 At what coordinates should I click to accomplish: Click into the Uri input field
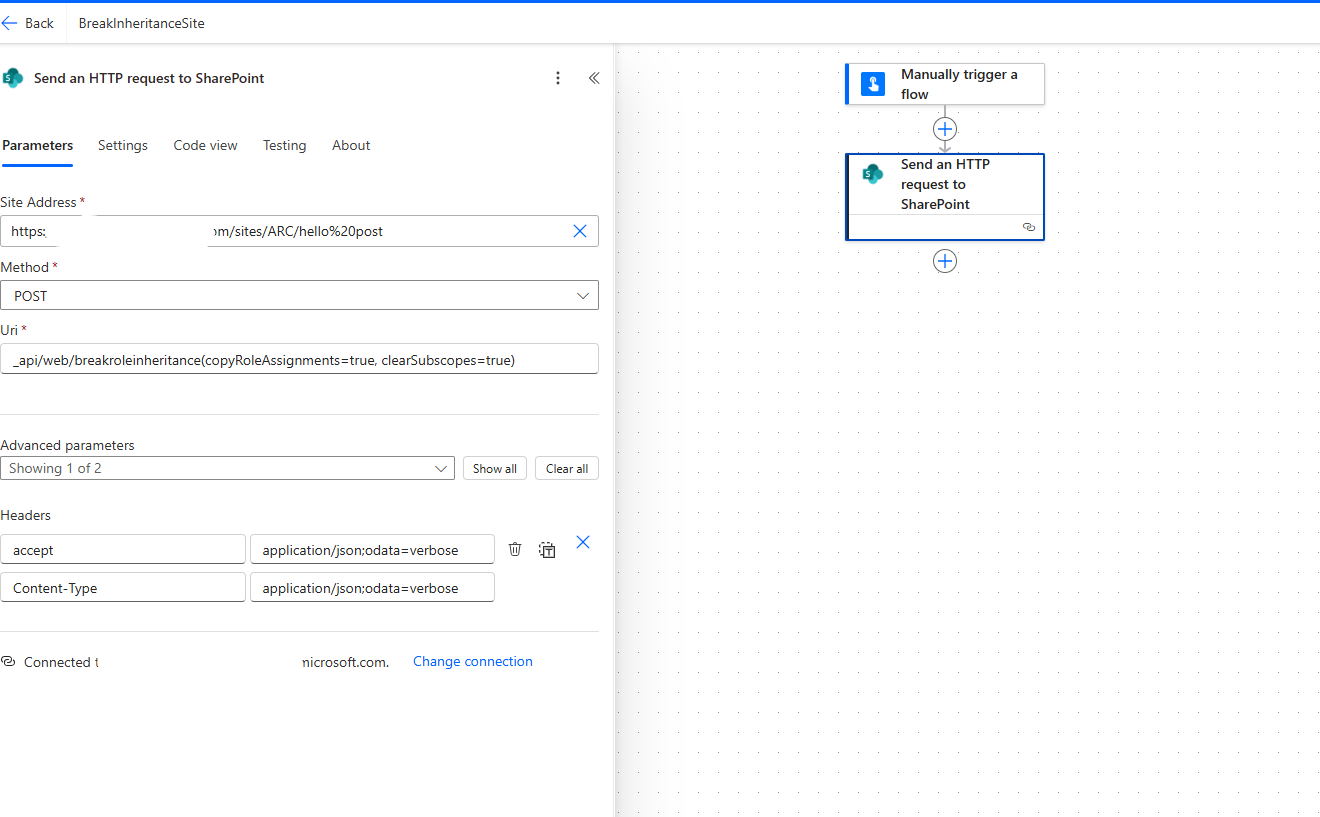tap(299, 359)
